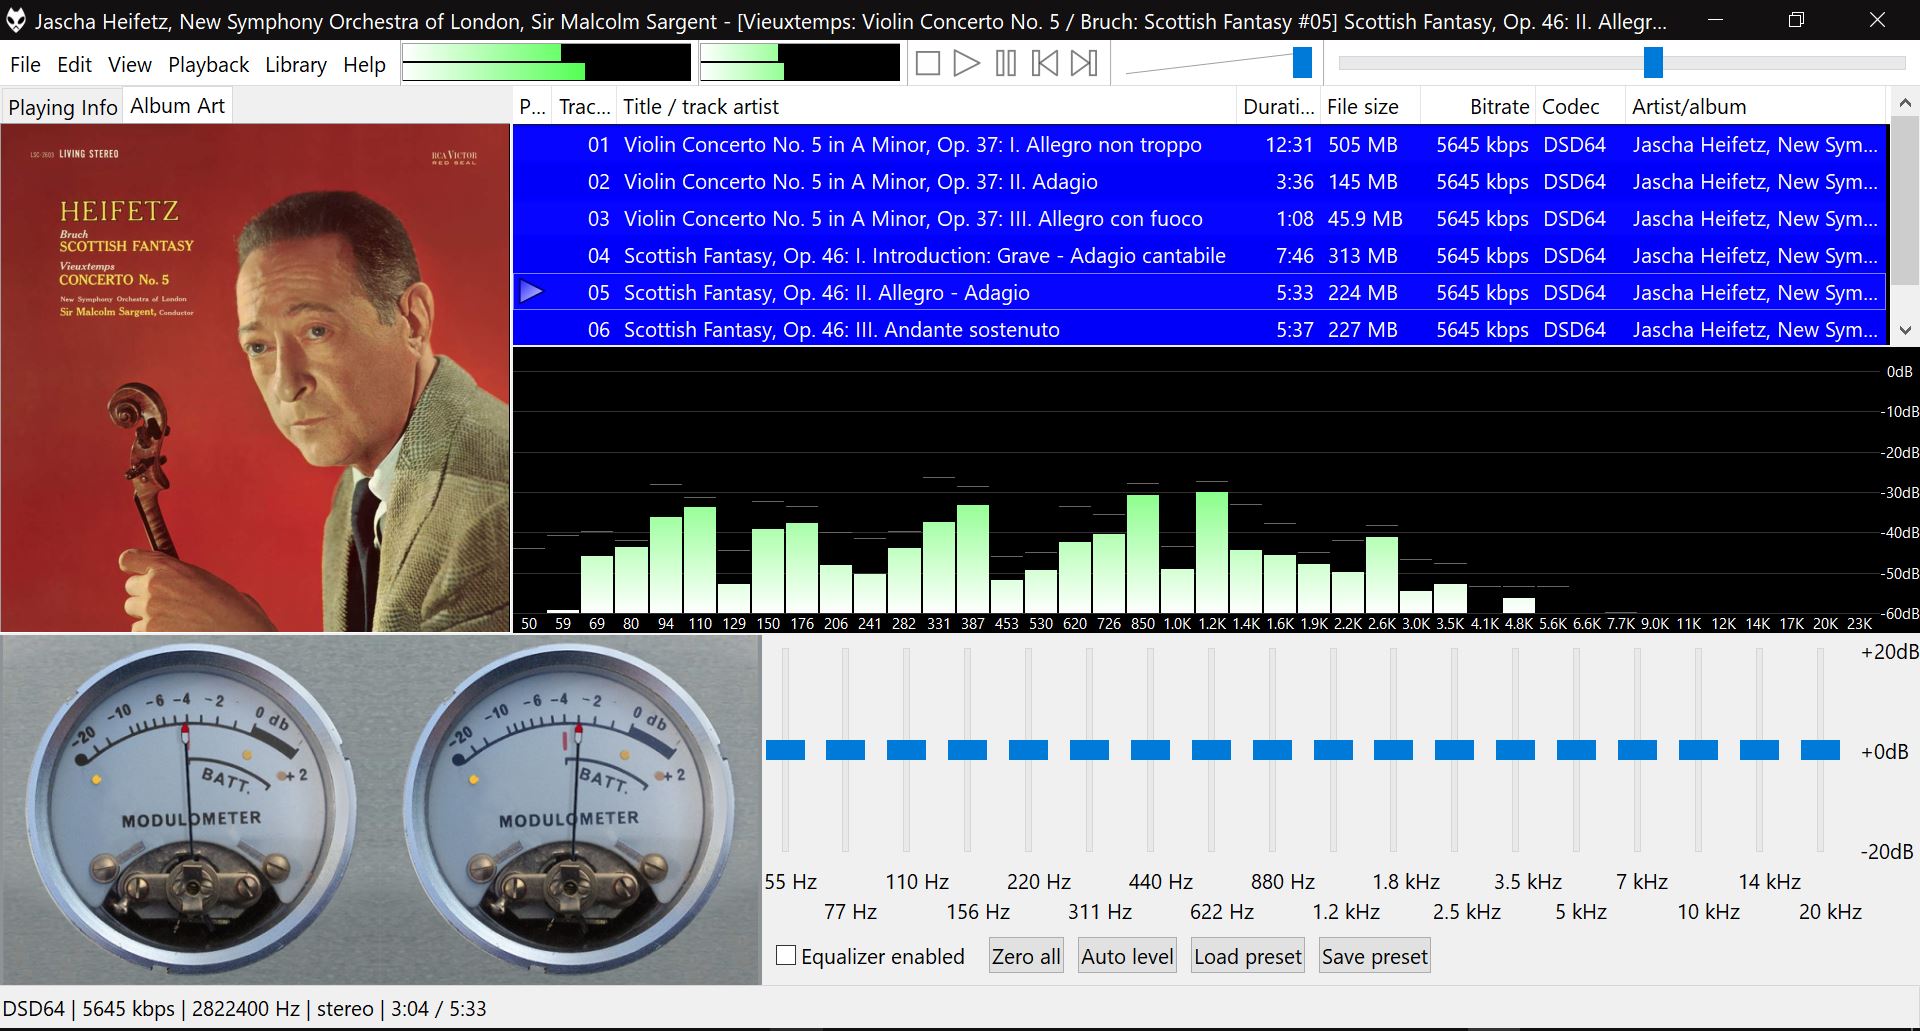Click the 77 Hz equalizer slider
The width and height of the screenshot is (1920, 1031).
click(x=846, y=750)
